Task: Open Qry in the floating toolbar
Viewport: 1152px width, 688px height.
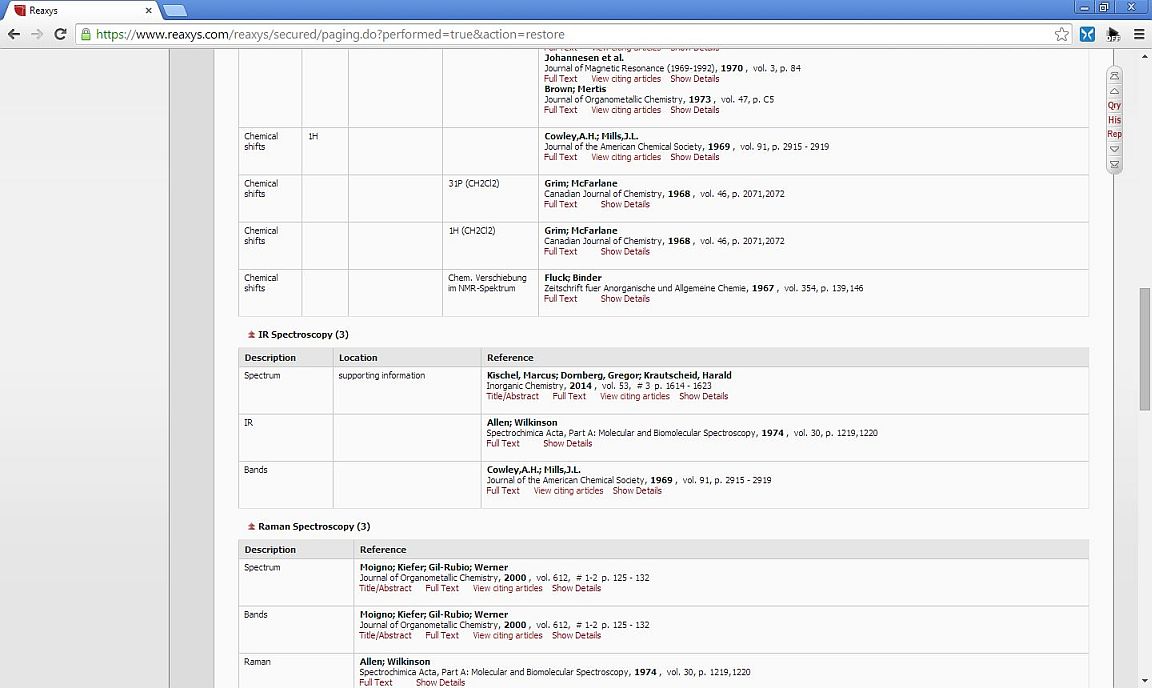Action: 1115,105
